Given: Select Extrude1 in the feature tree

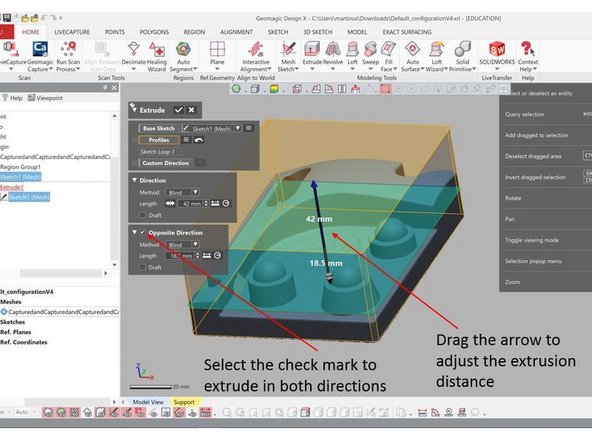Looking at the screenshot, I should point(12,187).
